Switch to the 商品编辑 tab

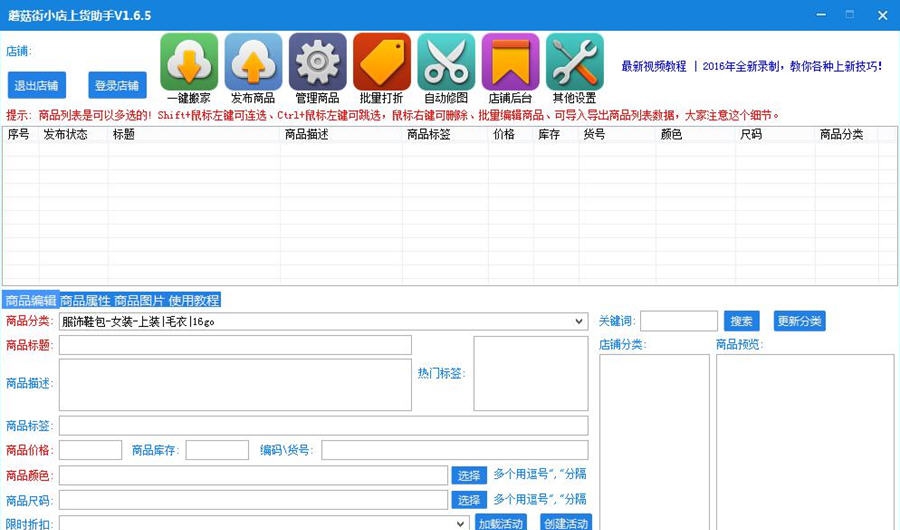coord(31,300)
